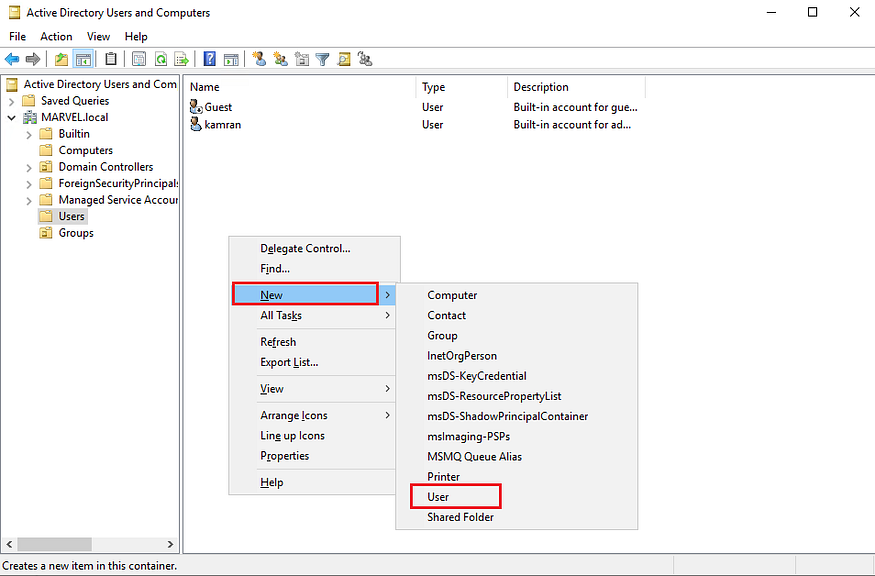
Task: Open Properties from the context menu
Action: pos(285,455)
